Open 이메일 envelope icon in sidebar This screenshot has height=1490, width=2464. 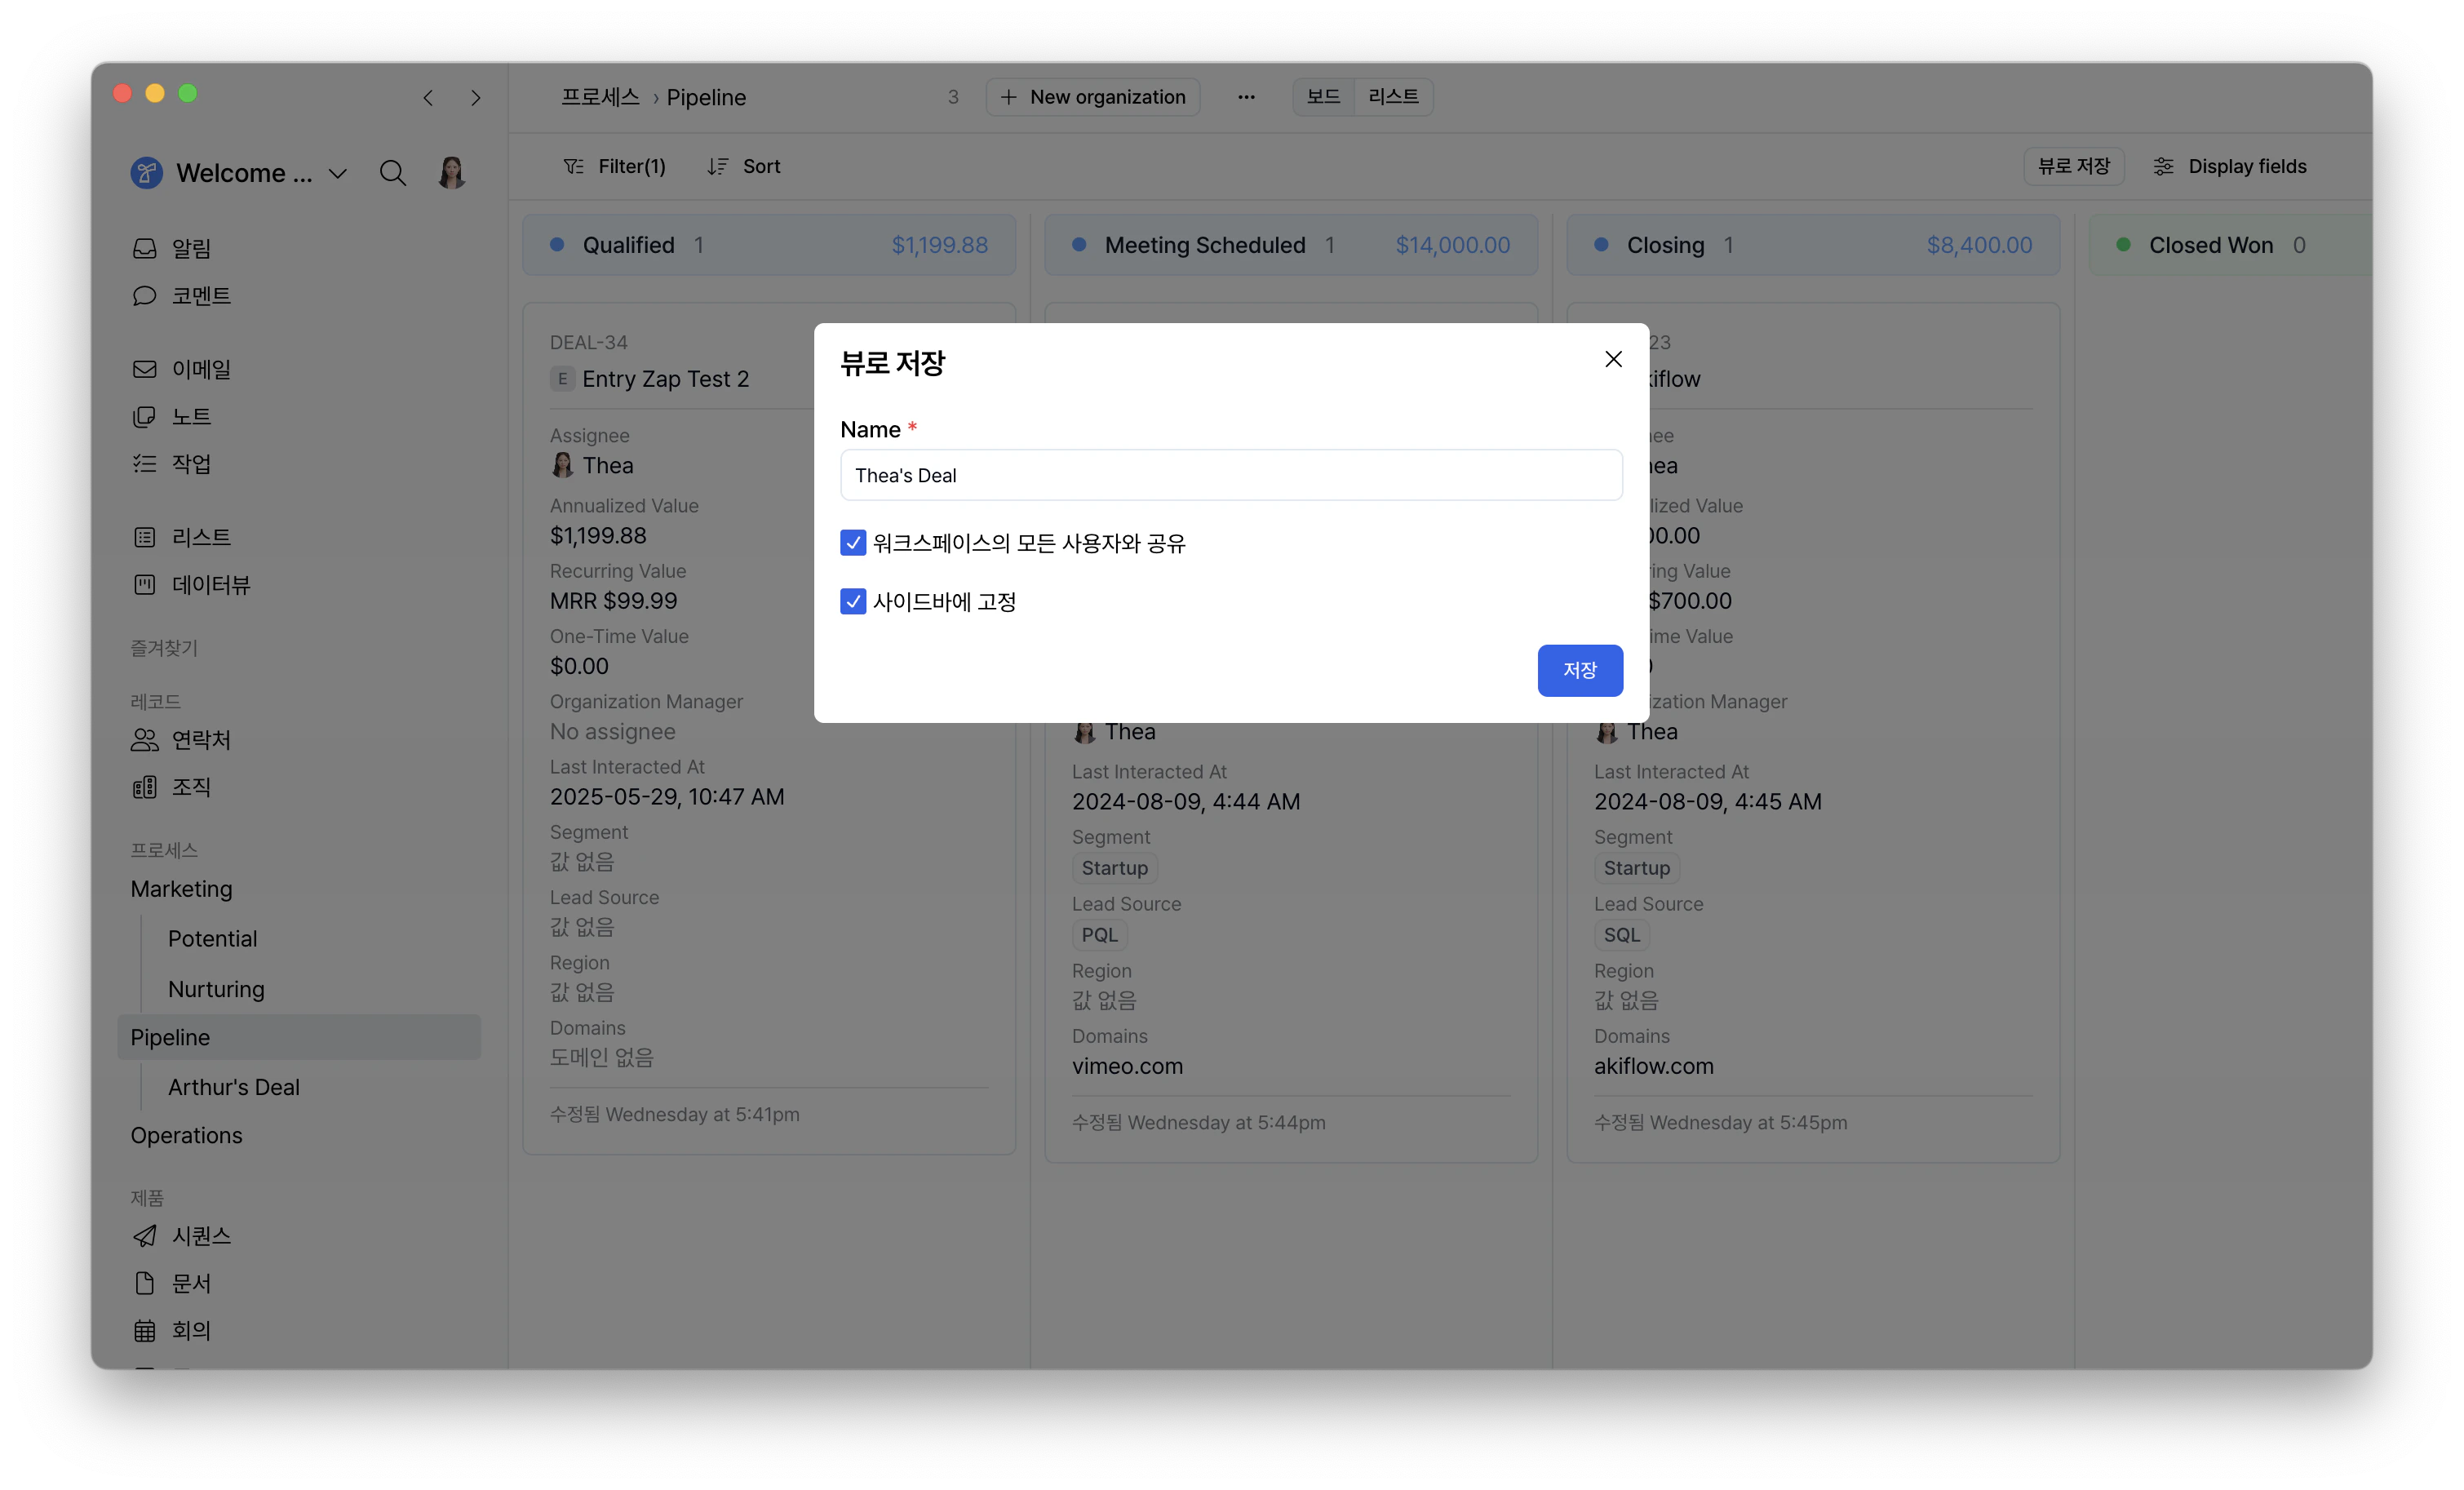point(145,369)
